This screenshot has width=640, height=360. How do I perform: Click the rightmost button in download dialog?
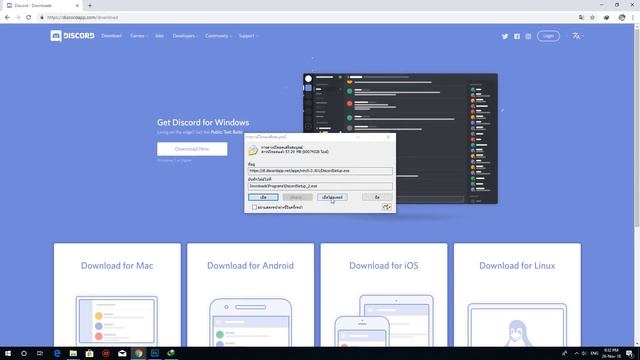377,197
